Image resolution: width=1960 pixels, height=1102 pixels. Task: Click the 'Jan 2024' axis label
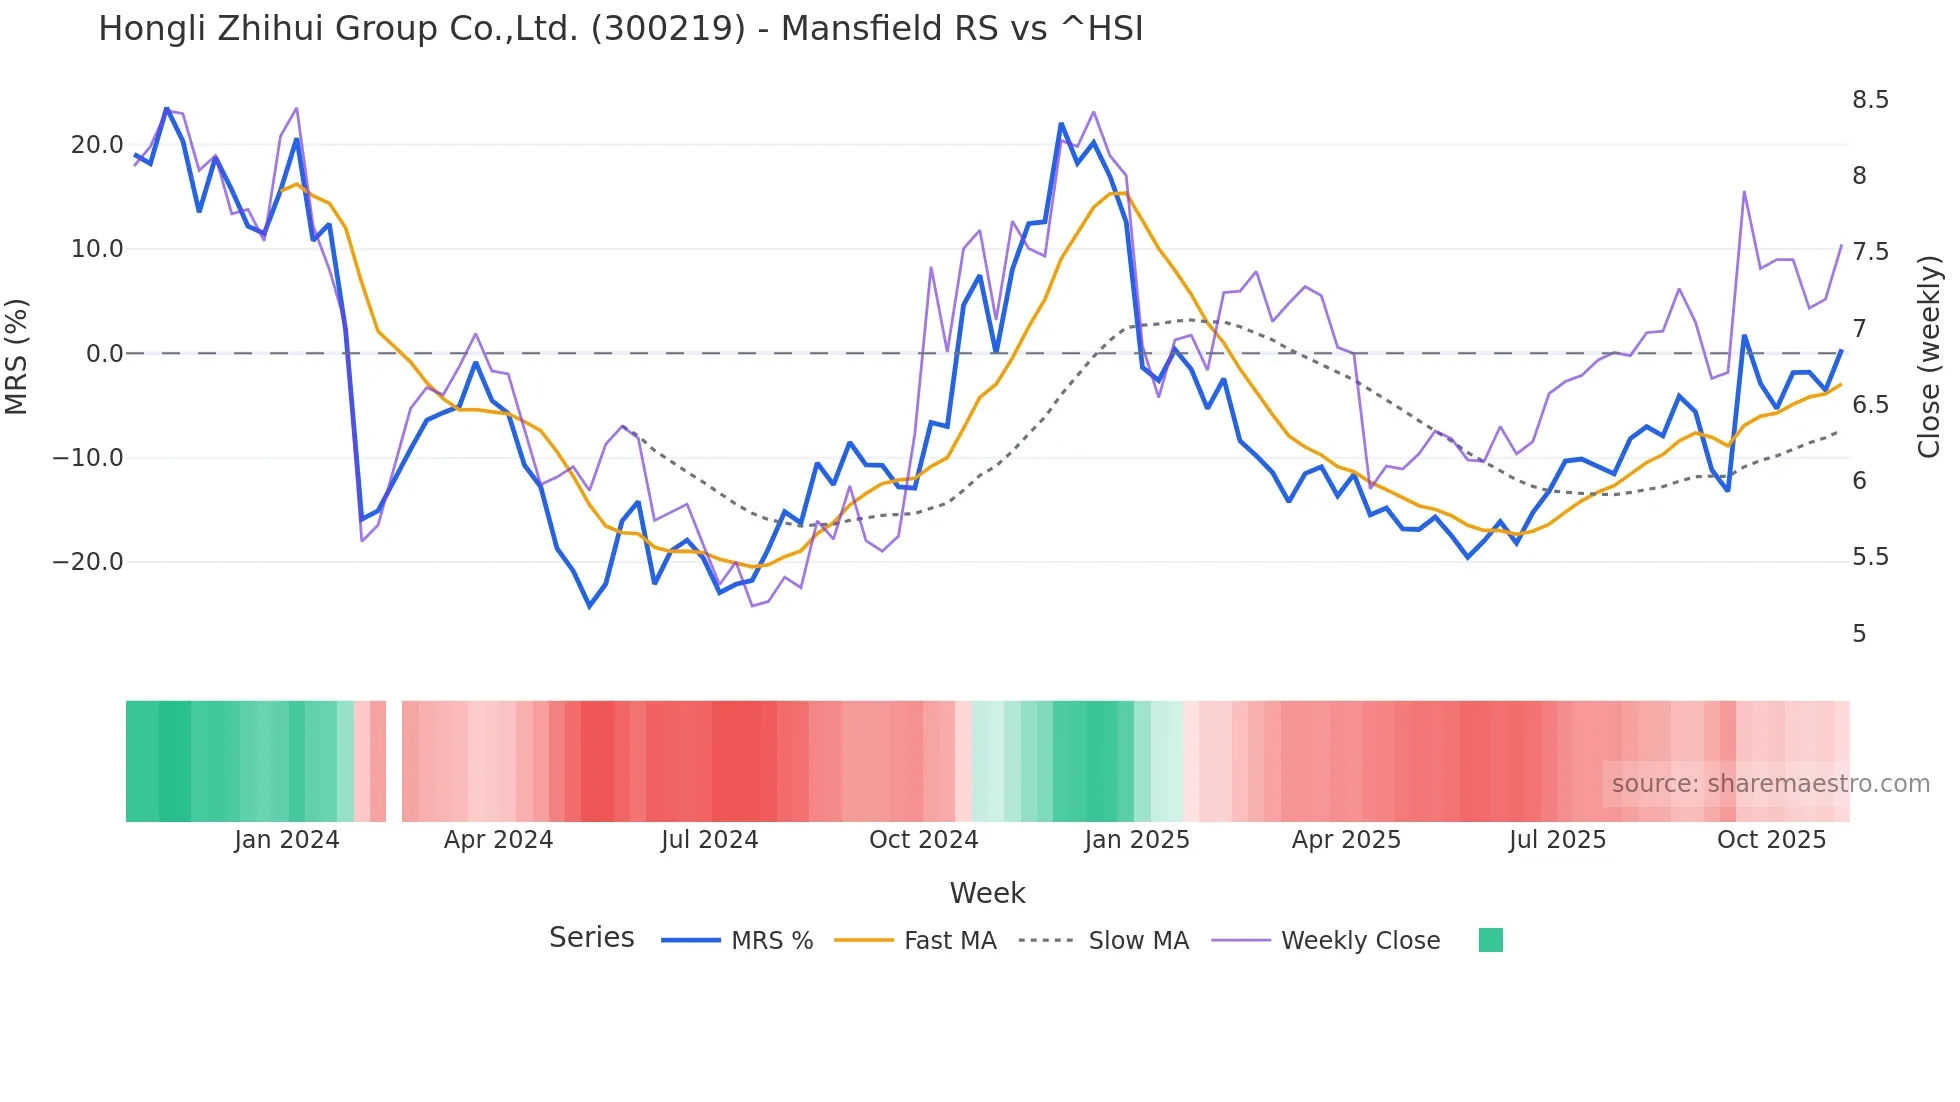(x=287, y=840)
